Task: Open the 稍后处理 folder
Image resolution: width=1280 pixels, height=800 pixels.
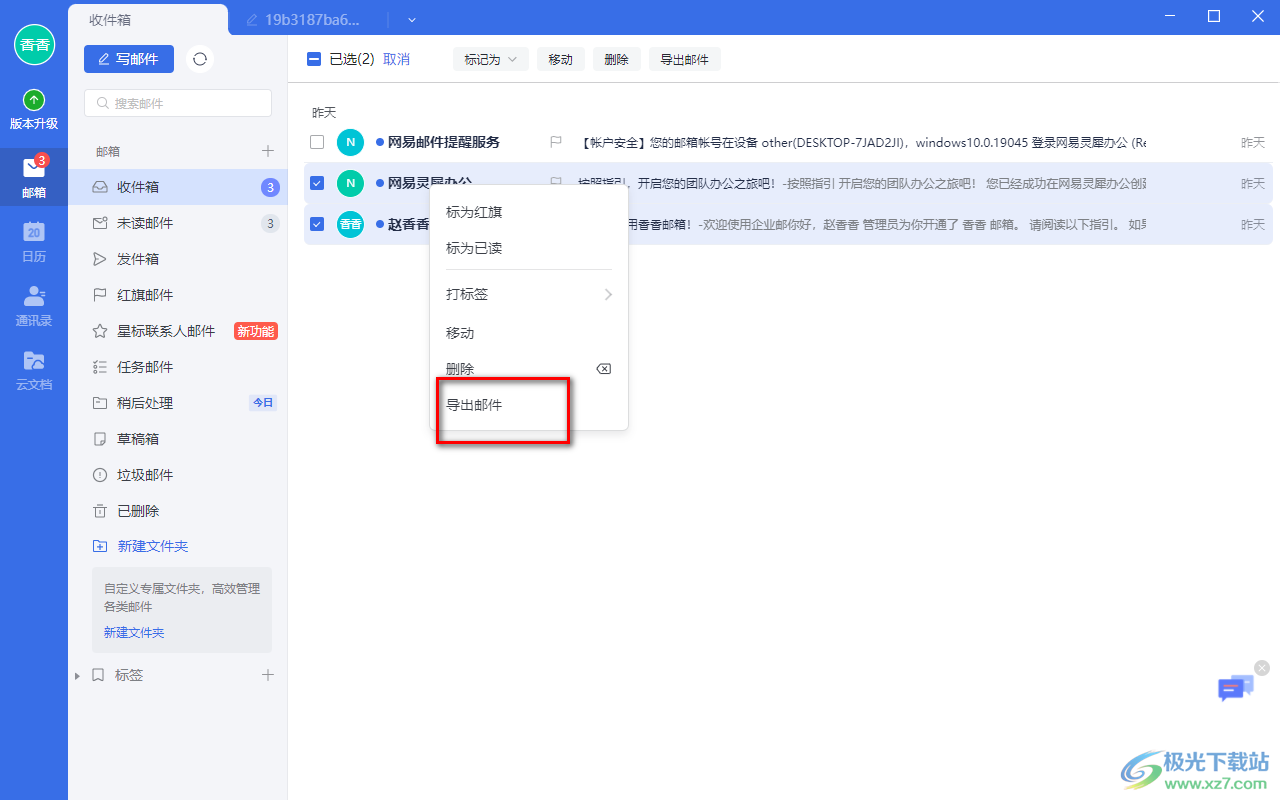Action: 178,403
